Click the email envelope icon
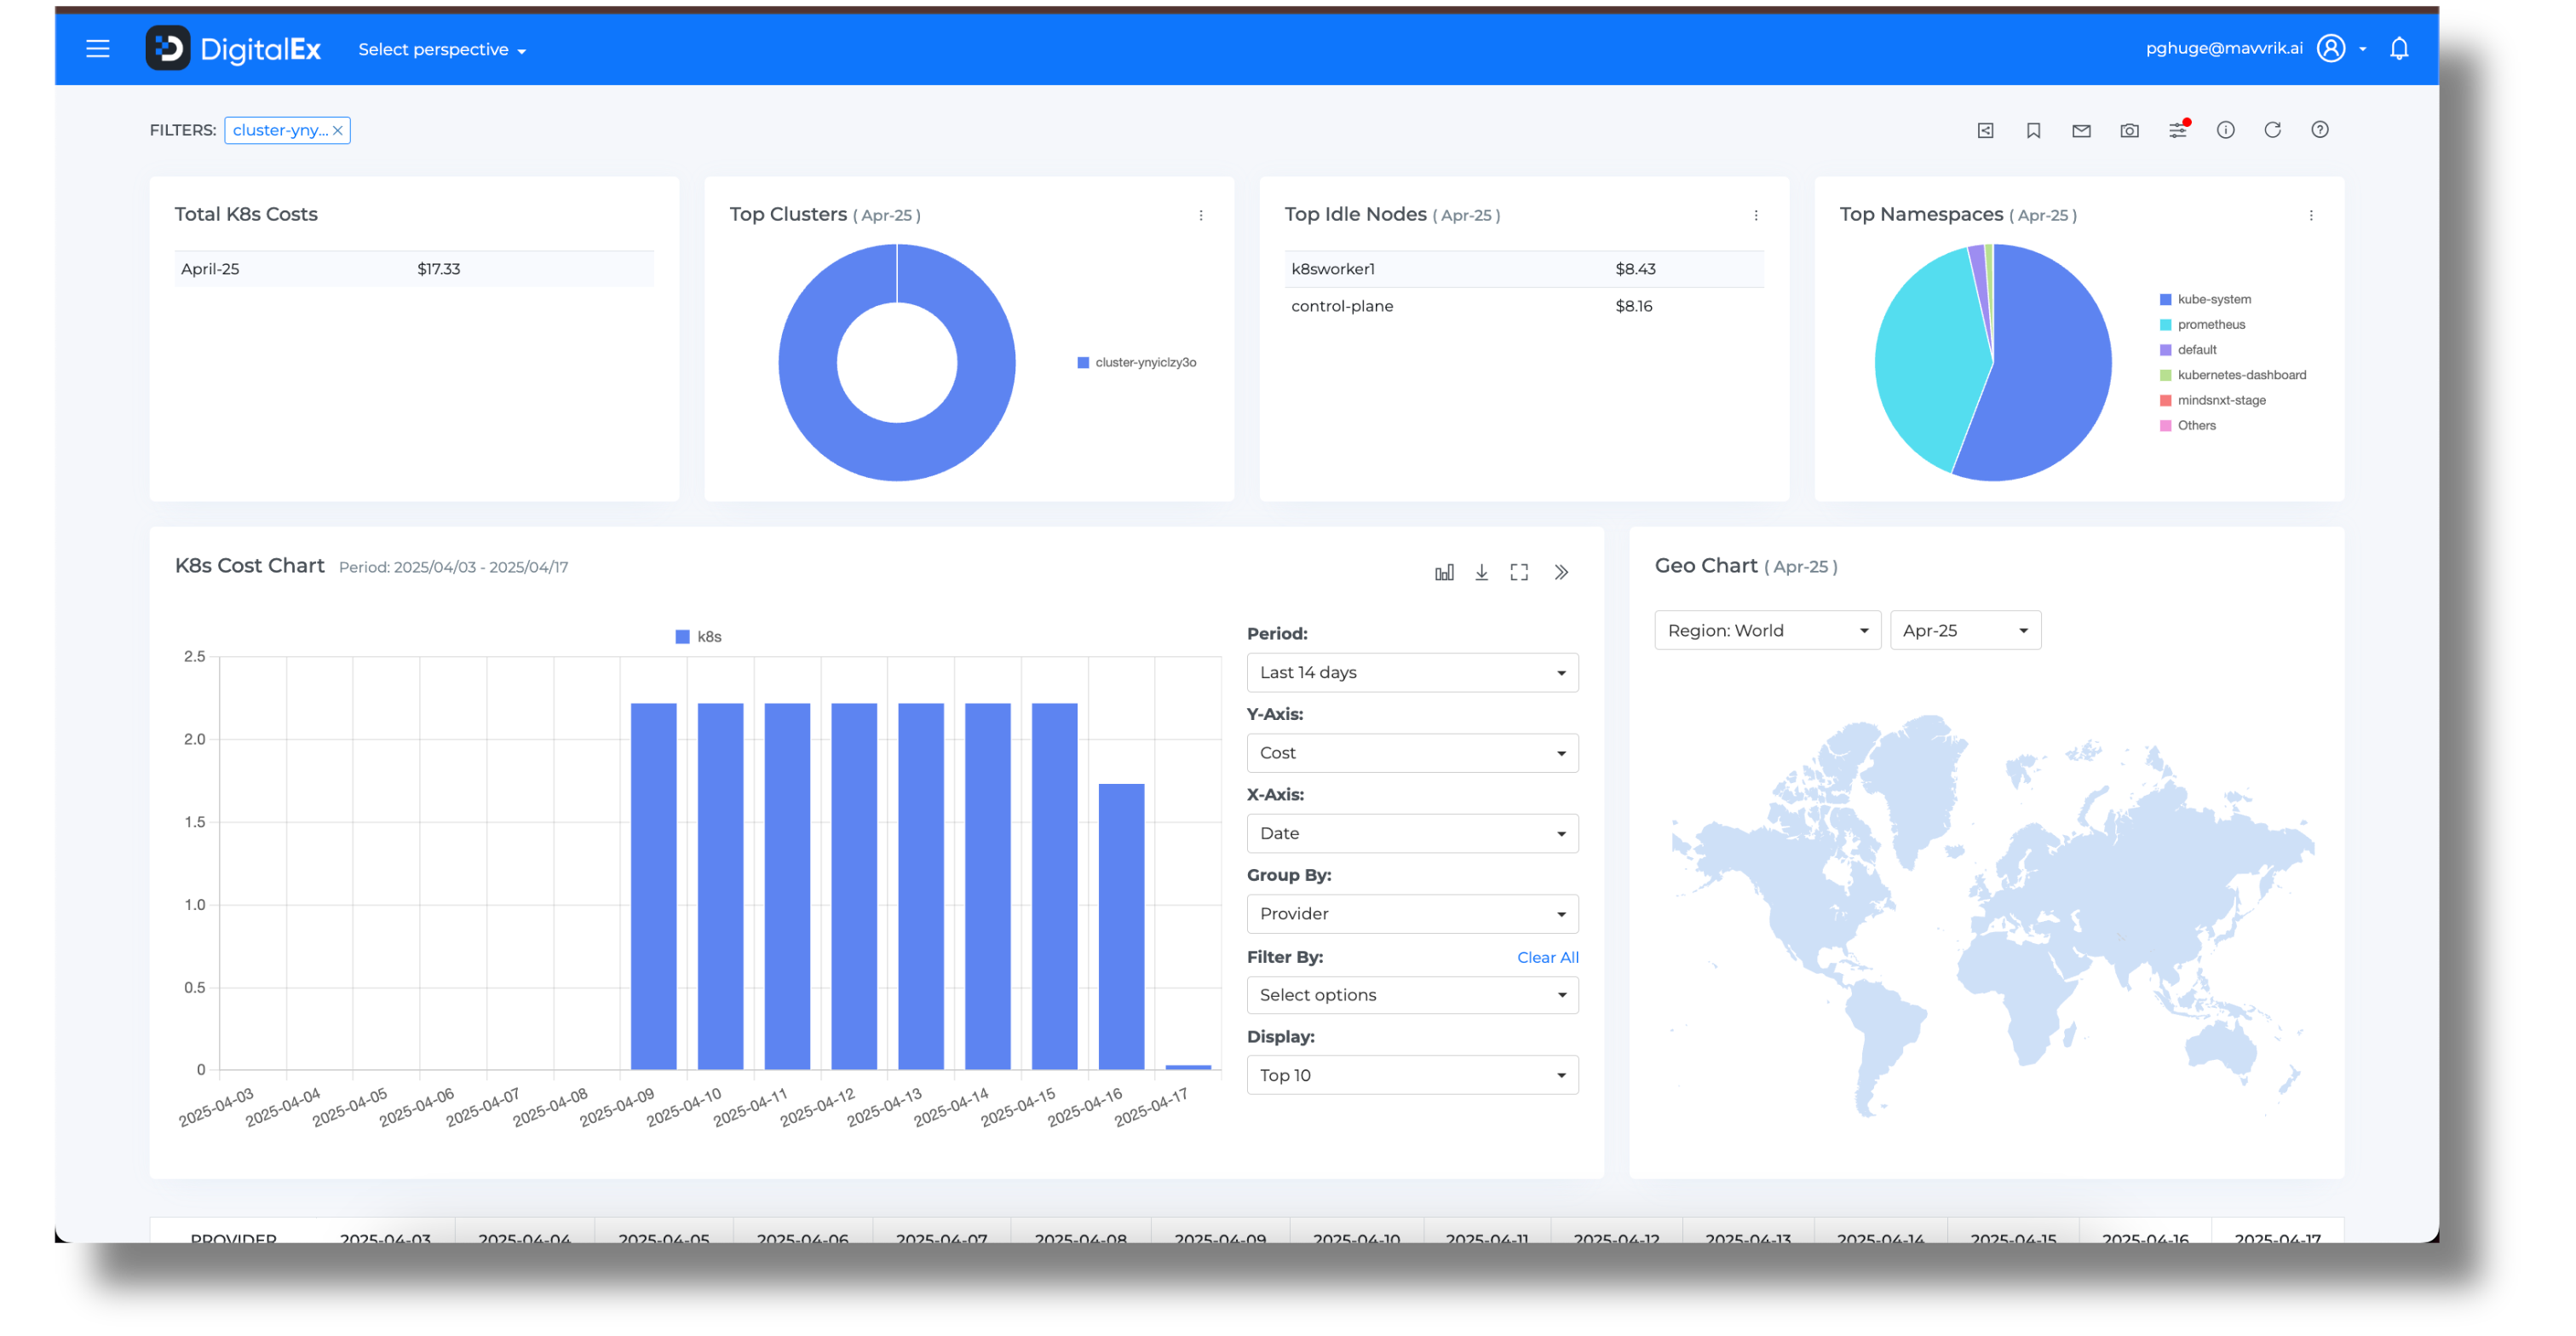The width and height of the screenshot is (2576, 1336). [x=2081, y=130]
